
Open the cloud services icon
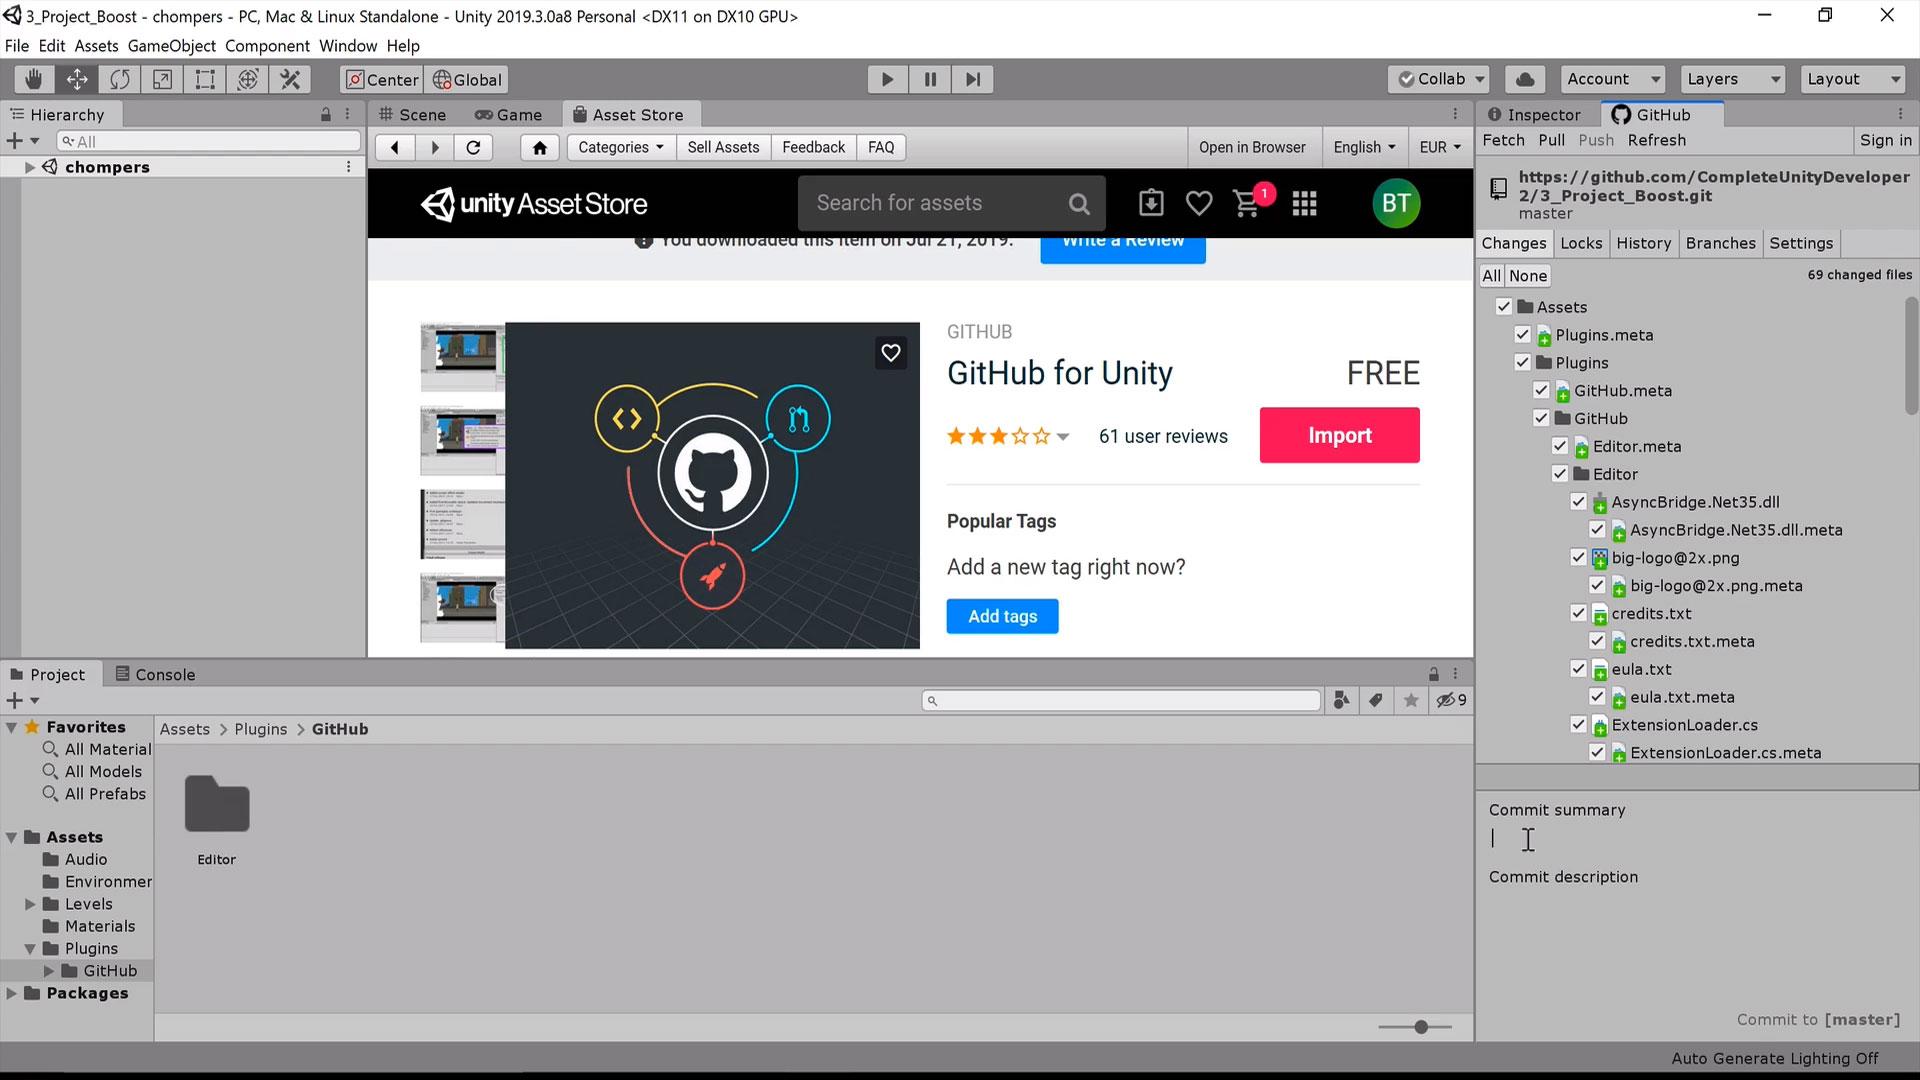click(x=1525, y=79)
